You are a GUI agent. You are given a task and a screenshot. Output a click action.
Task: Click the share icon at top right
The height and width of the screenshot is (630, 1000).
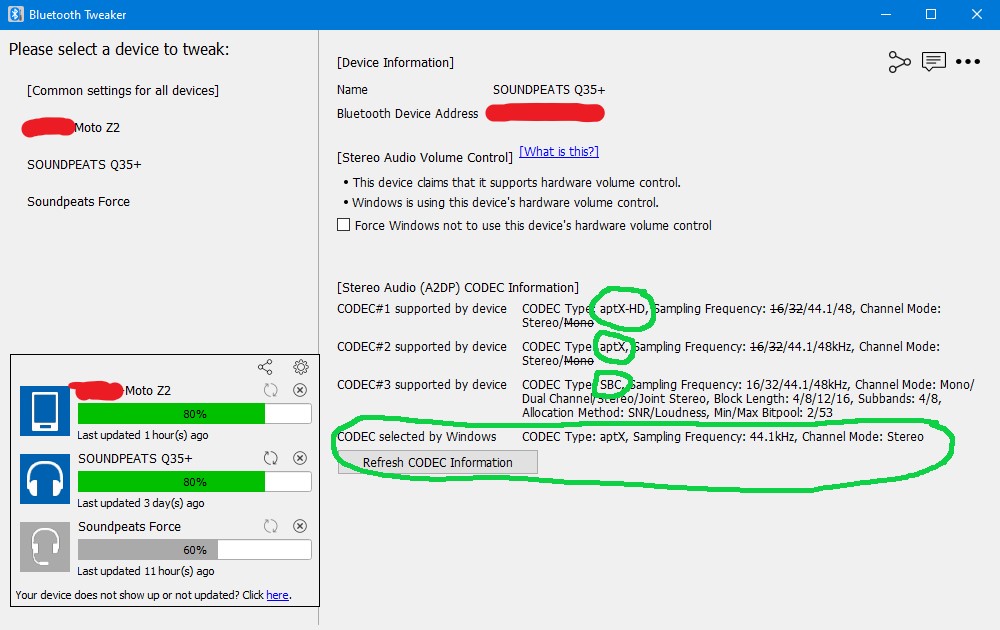899,62
